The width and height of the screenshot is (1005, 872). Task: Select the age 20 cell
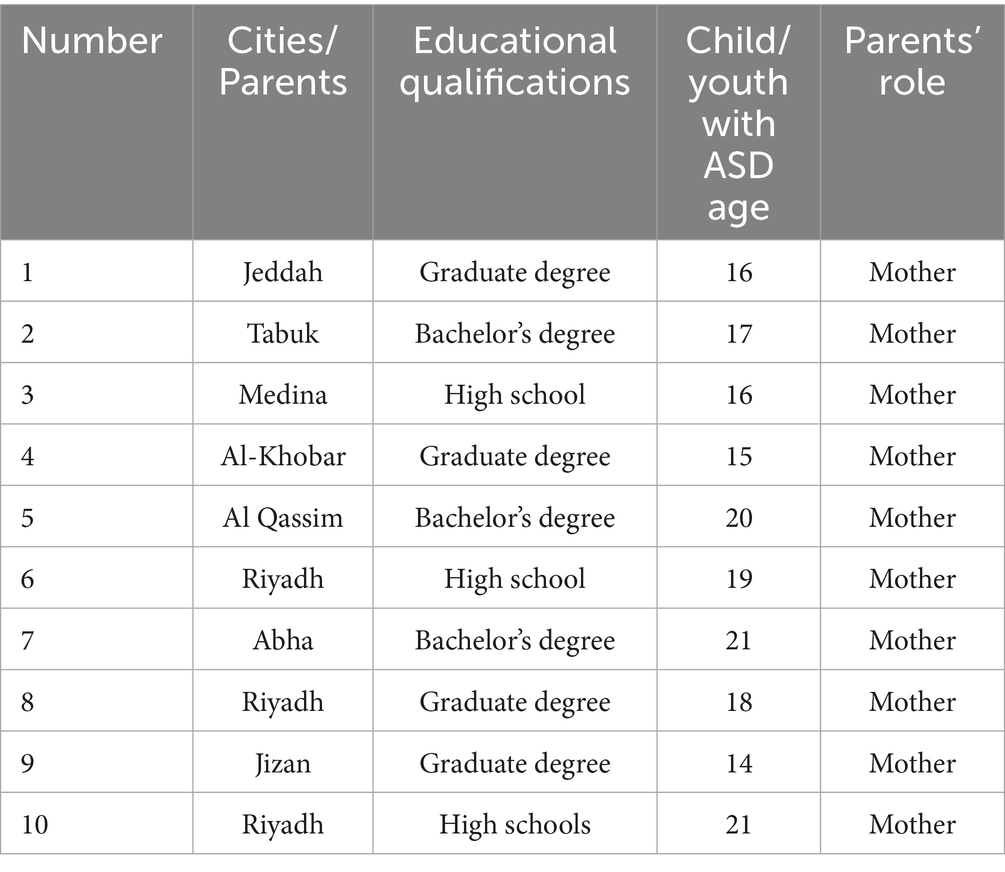[x=738, y=518]
